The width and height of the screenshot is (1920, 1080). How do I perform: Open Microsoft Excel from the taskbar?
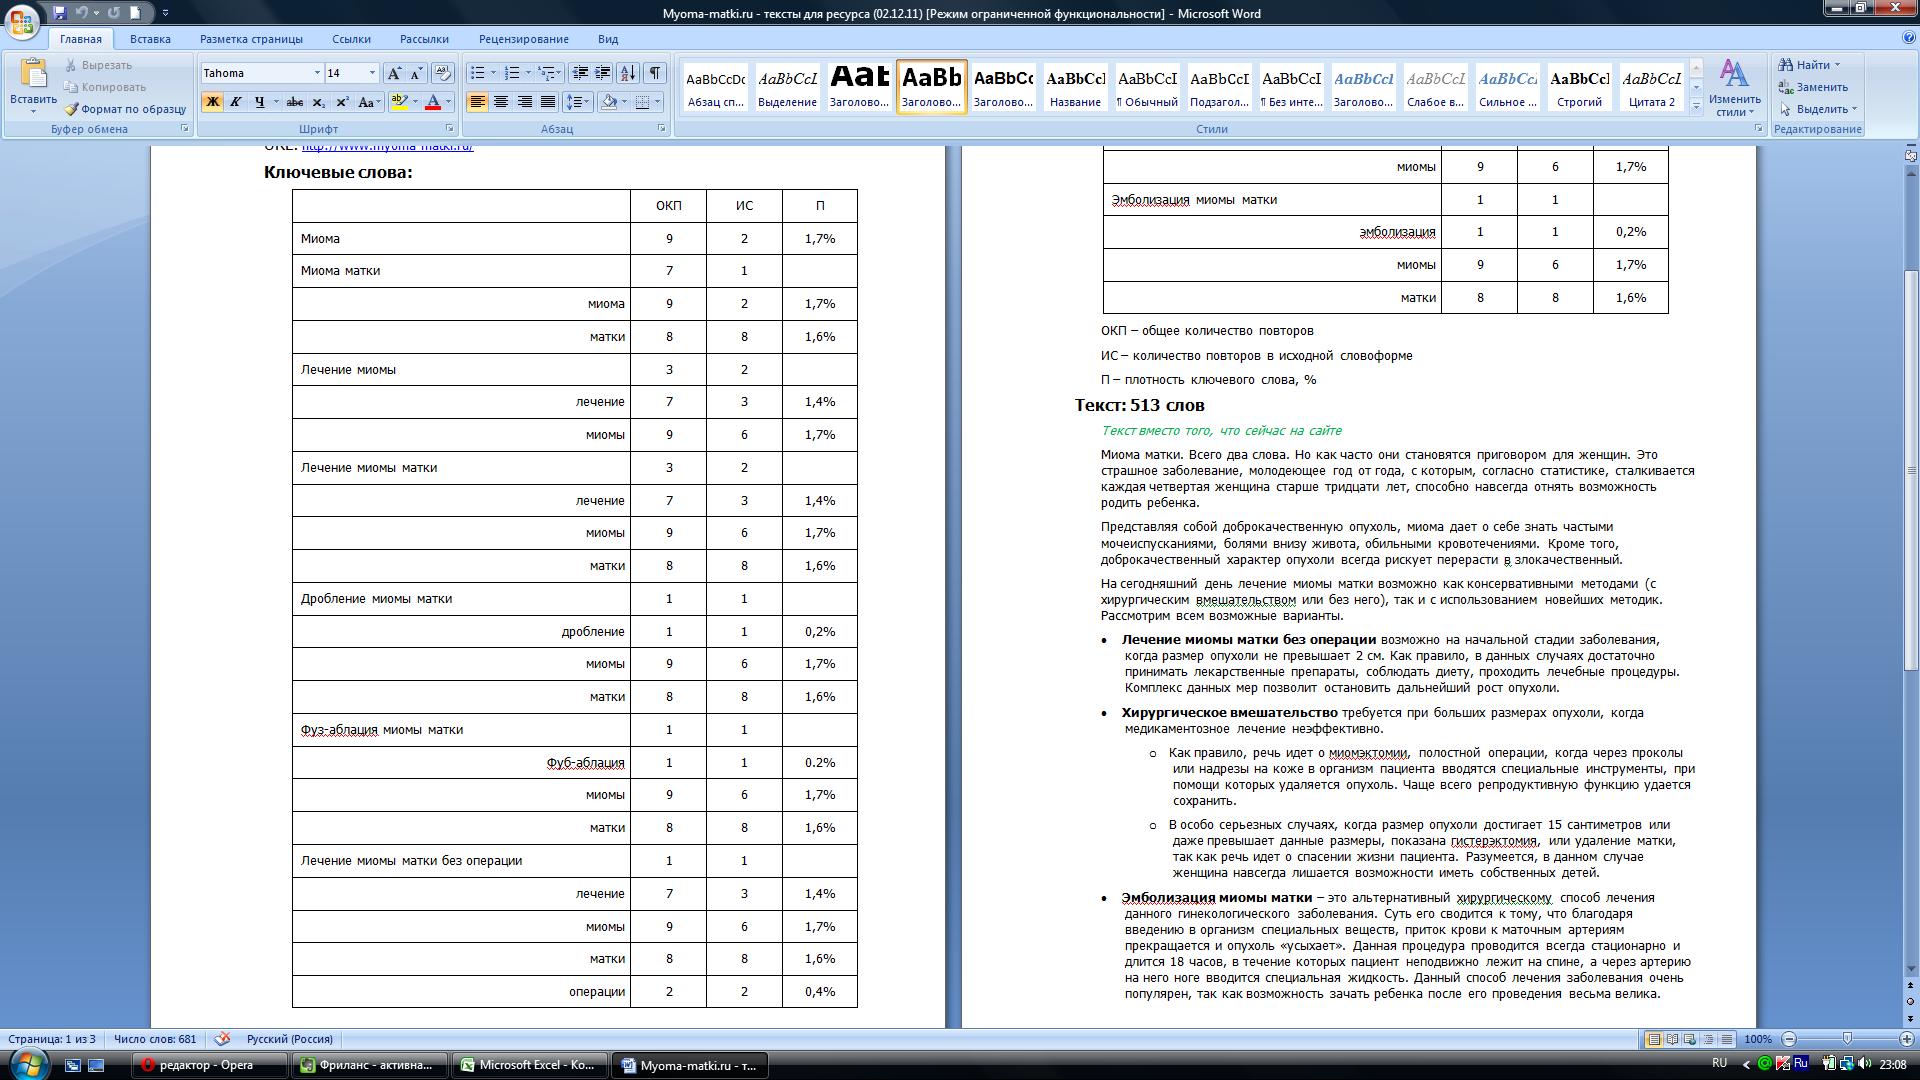click(x=530, y=1065)
